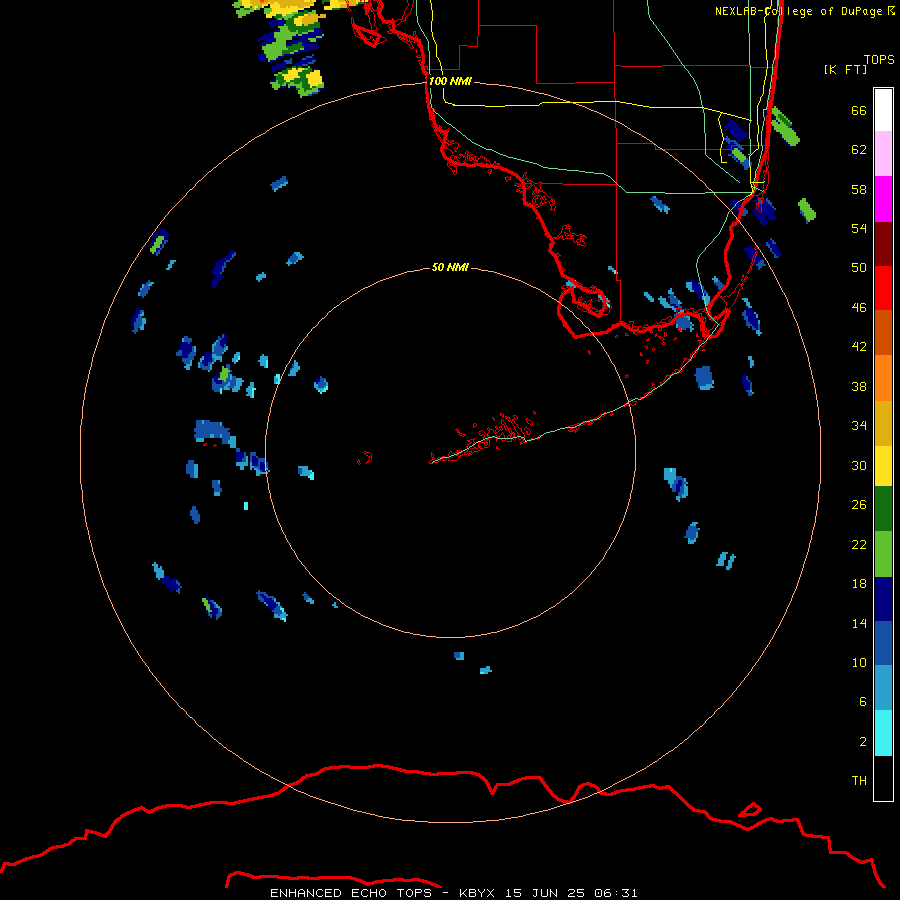Click the bright red 50 kft legend swatch

tap(883, 288)
